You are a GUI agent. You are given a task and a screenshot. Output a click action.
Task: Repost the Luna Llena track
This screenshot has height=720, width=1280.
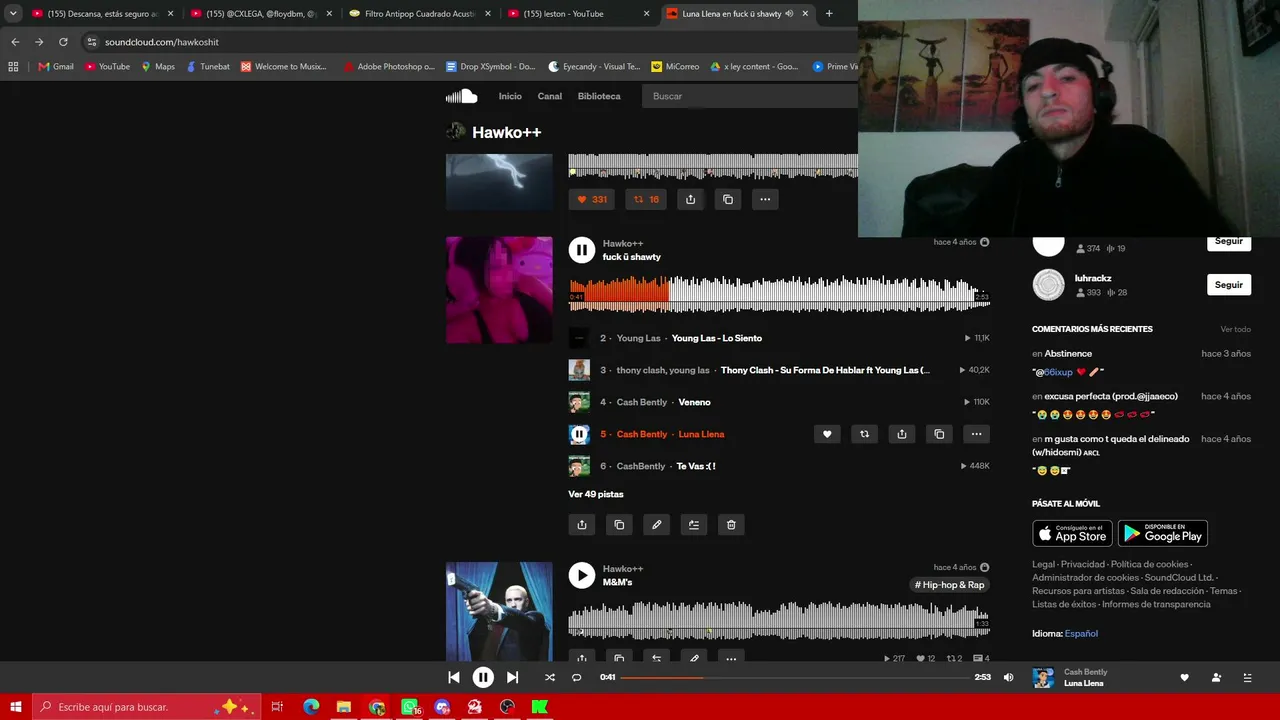coord(864,434)
